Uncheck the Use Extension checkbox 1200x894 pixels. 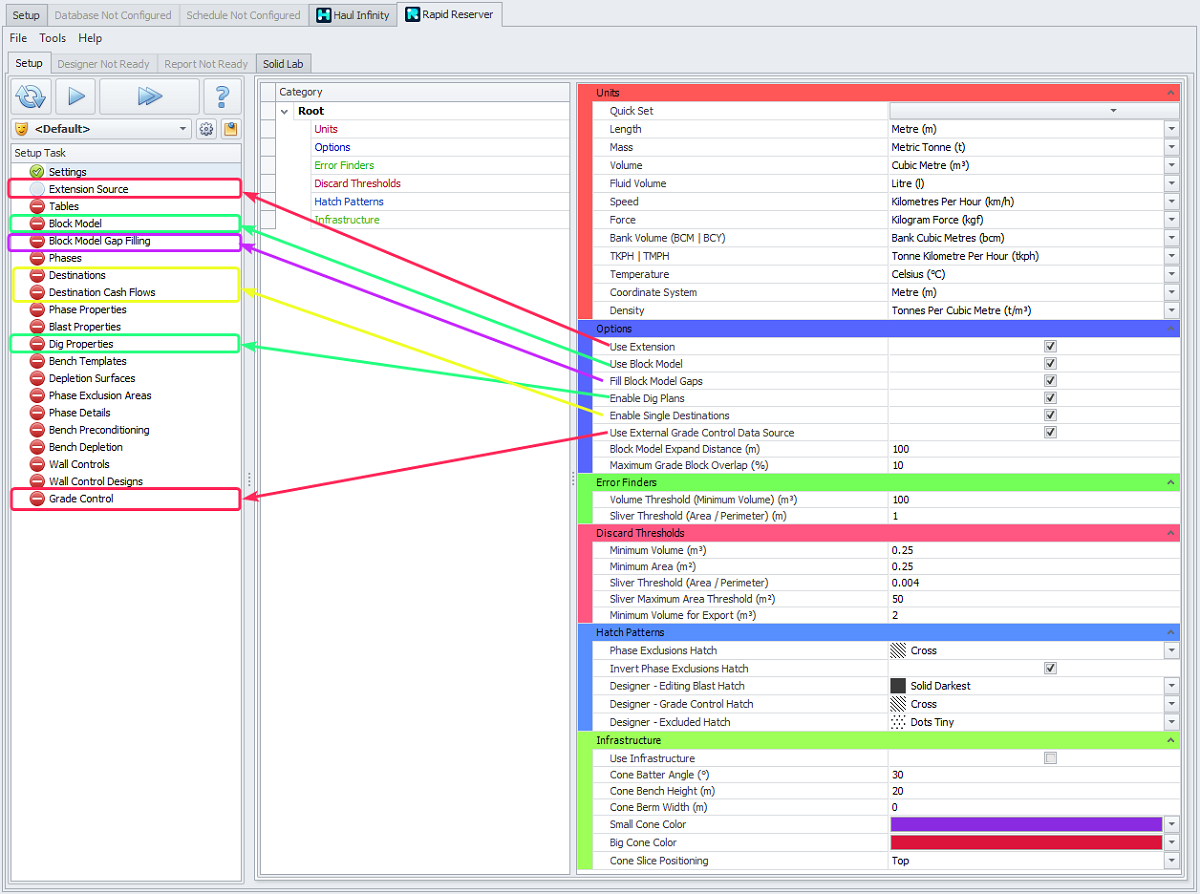[x=1050, y=346]
